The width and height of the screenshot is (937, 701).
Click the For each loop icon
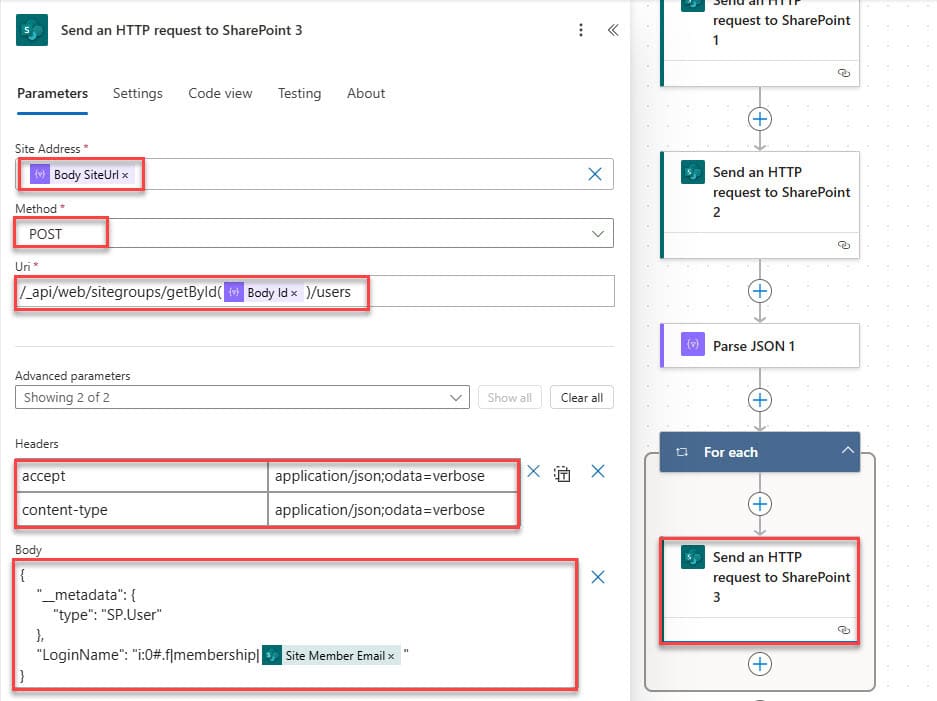682,452
